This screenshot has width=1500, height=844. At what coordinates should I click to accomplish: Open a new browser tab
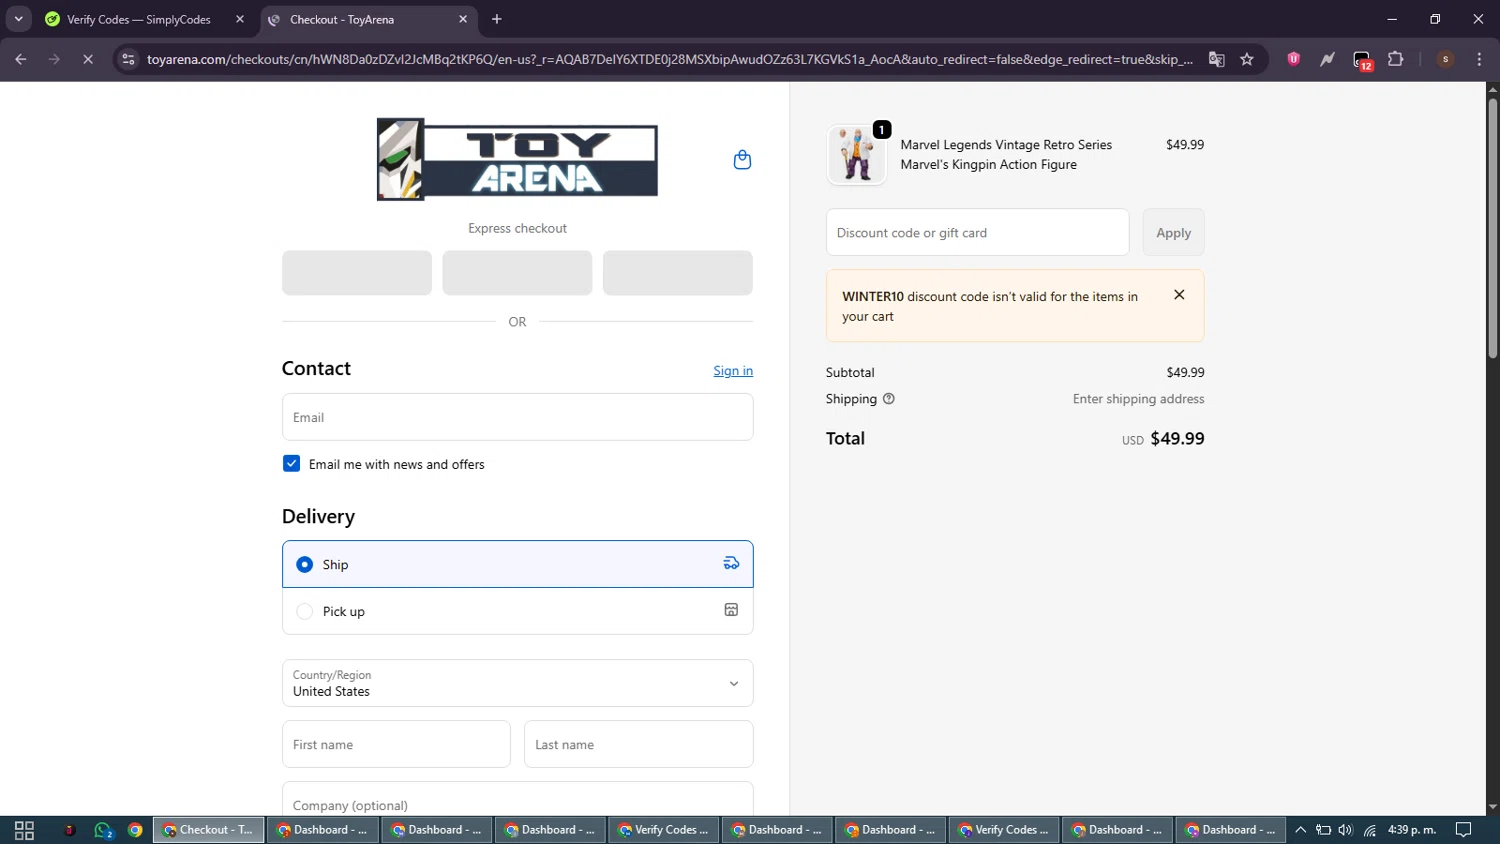[x=497, y=19]
